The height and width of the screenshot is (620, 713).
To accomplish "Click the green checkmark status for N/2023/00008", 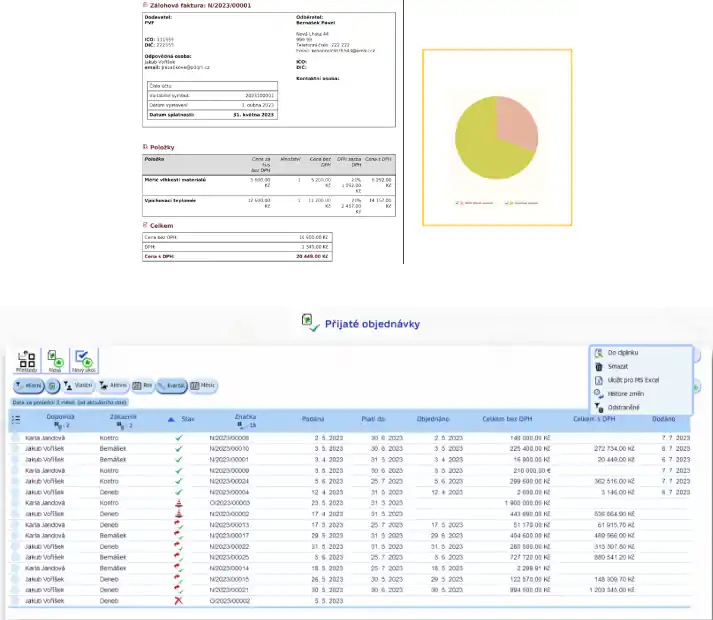I will pos(179,437).
